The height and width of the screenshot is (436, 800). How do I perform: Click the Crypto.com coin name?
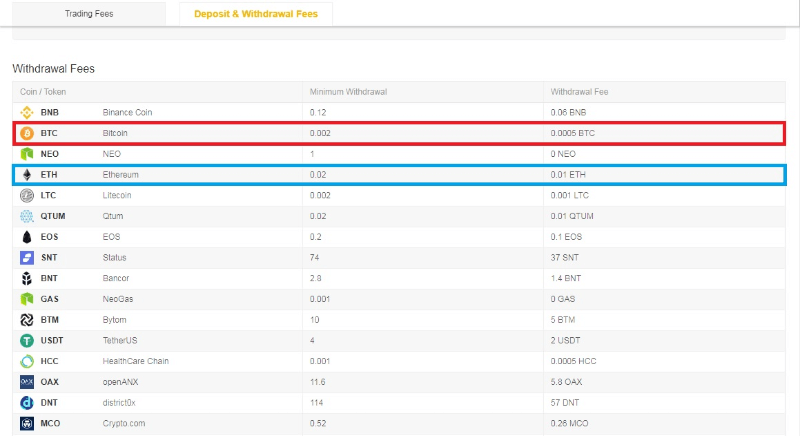click(x=125, y=423)
